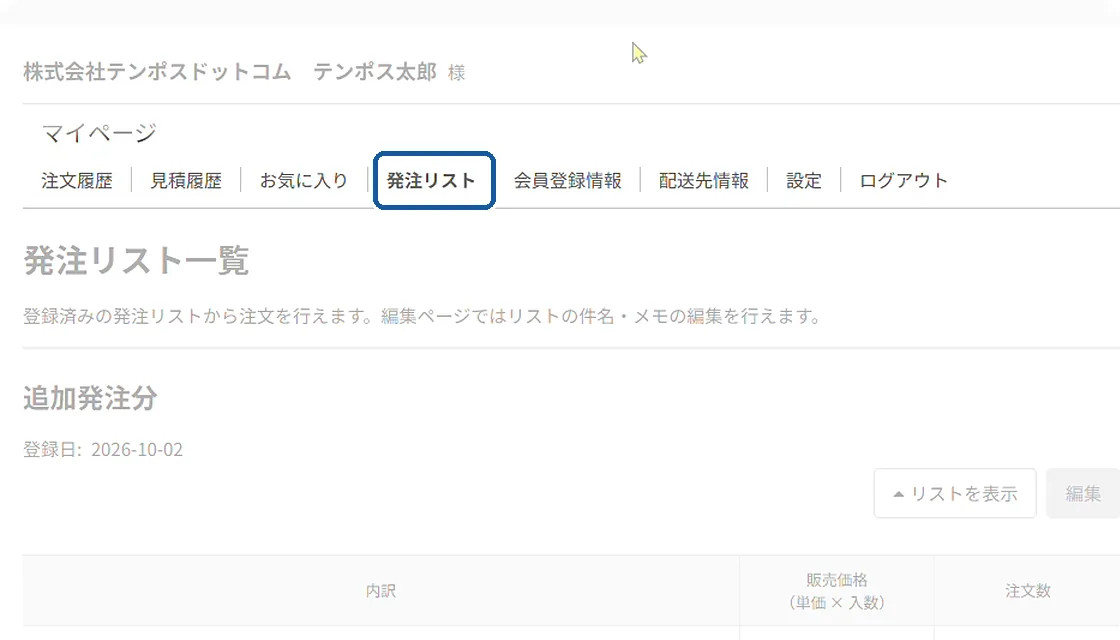Switch to the お気に入り tab
This screenshot has width=1120, height=640.
(304, 181)
